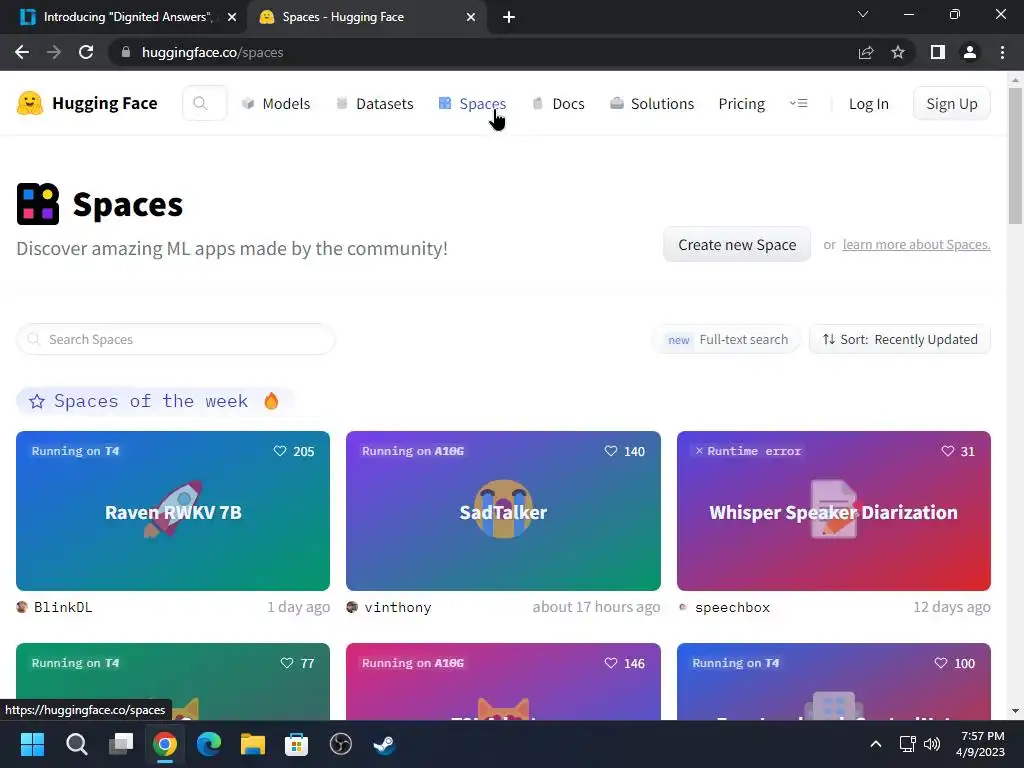Open the header search magnifier box

(x=204, y=103)
